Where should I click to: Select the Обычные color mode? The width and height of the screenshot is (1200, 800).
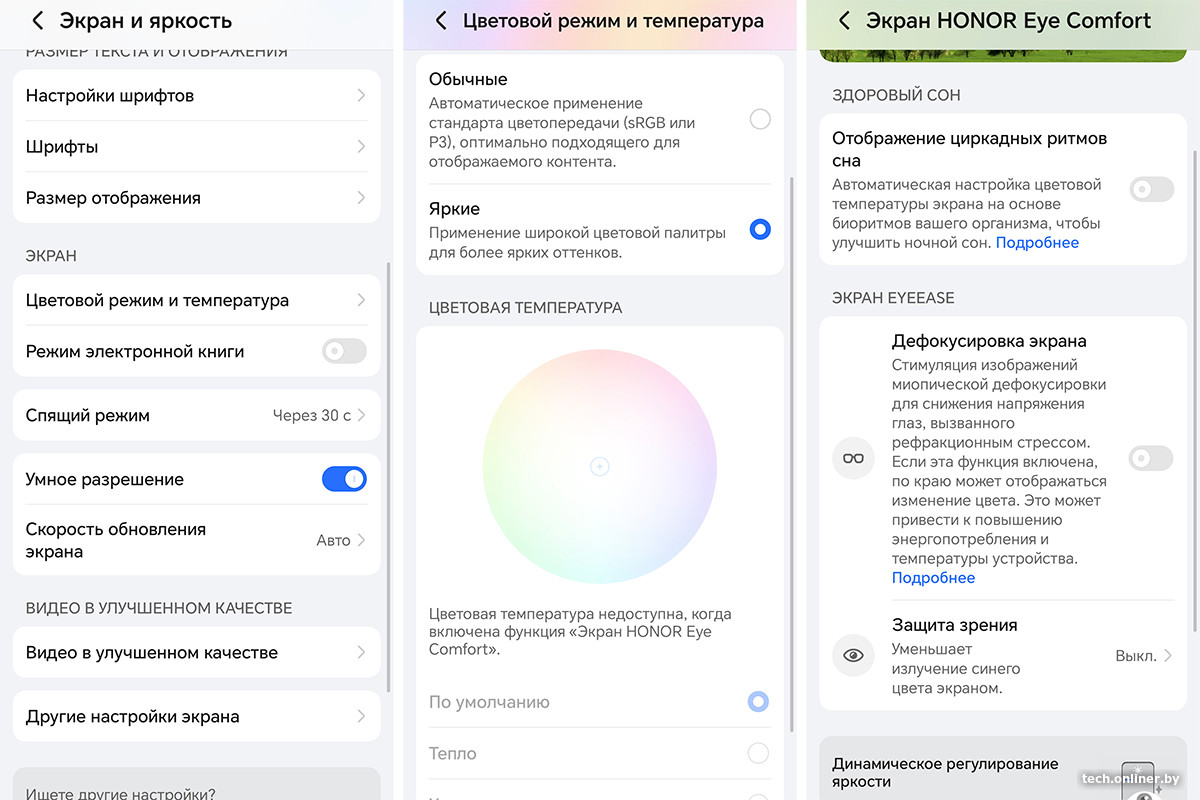[760, 120]
